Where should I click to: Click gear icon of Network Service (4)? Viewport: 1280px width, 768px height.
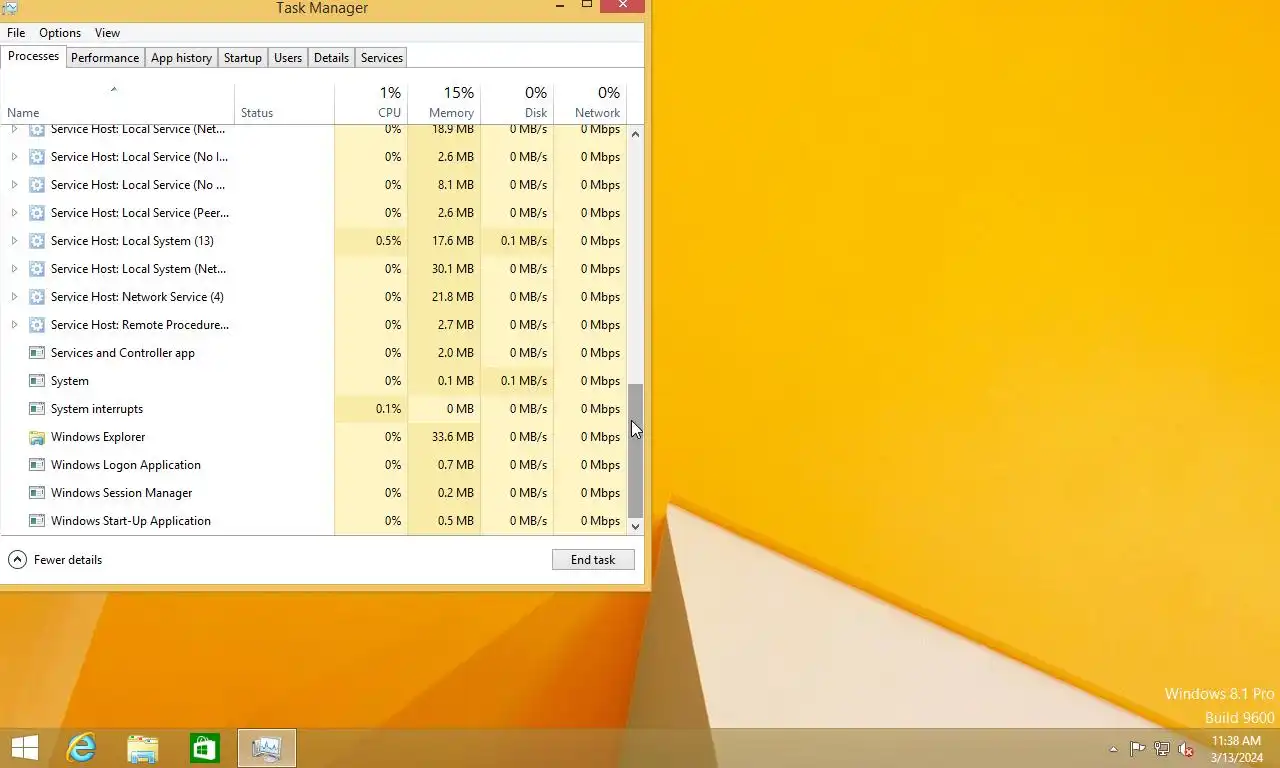point(37,297)
